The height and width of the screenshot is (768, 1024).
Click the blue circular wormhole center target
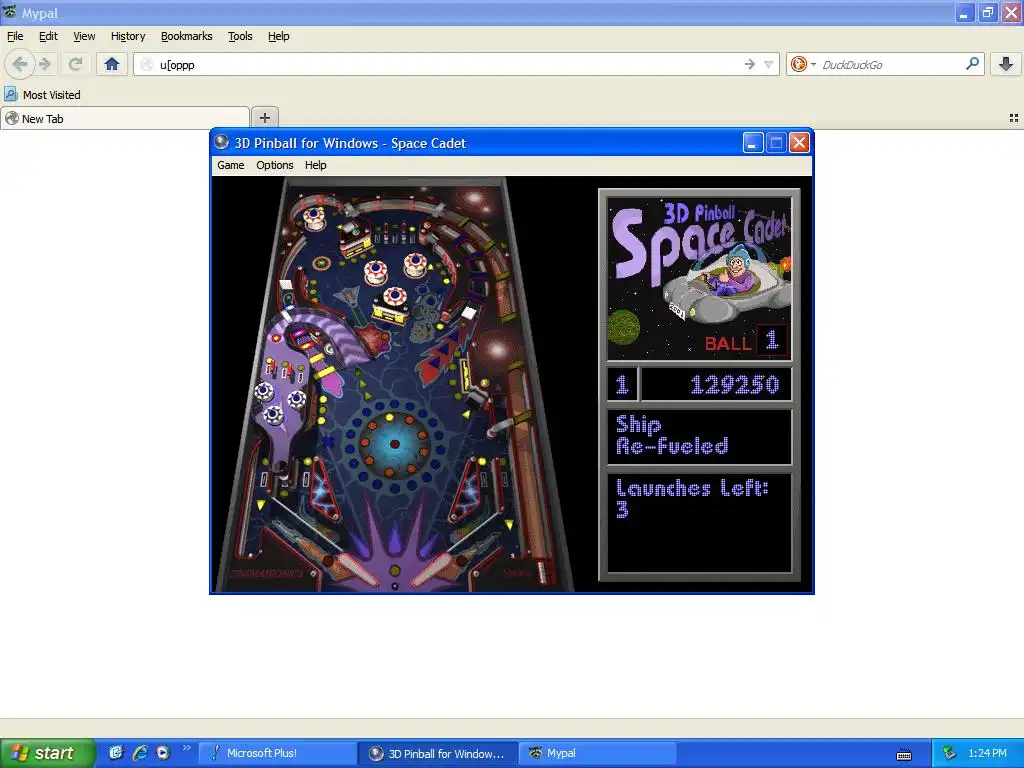[394, 444]
